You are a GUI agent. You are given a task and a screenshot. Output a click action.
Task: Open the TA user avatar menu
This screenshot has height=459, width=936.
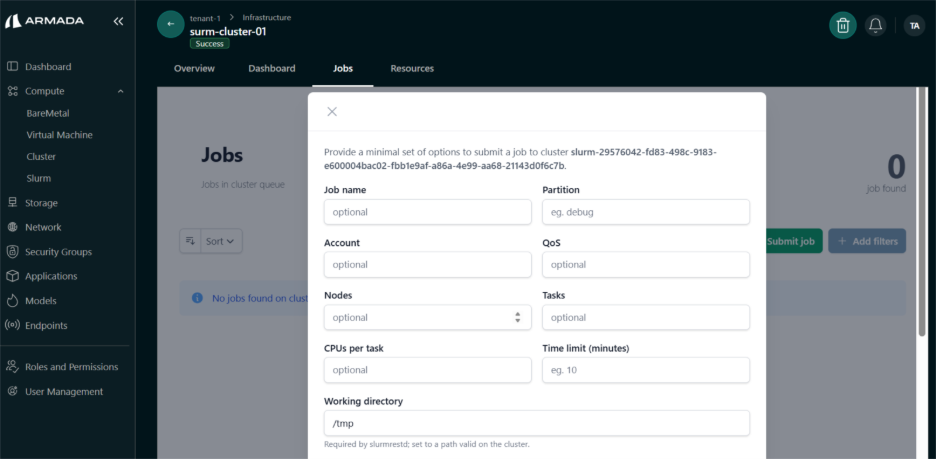[913, 26]
